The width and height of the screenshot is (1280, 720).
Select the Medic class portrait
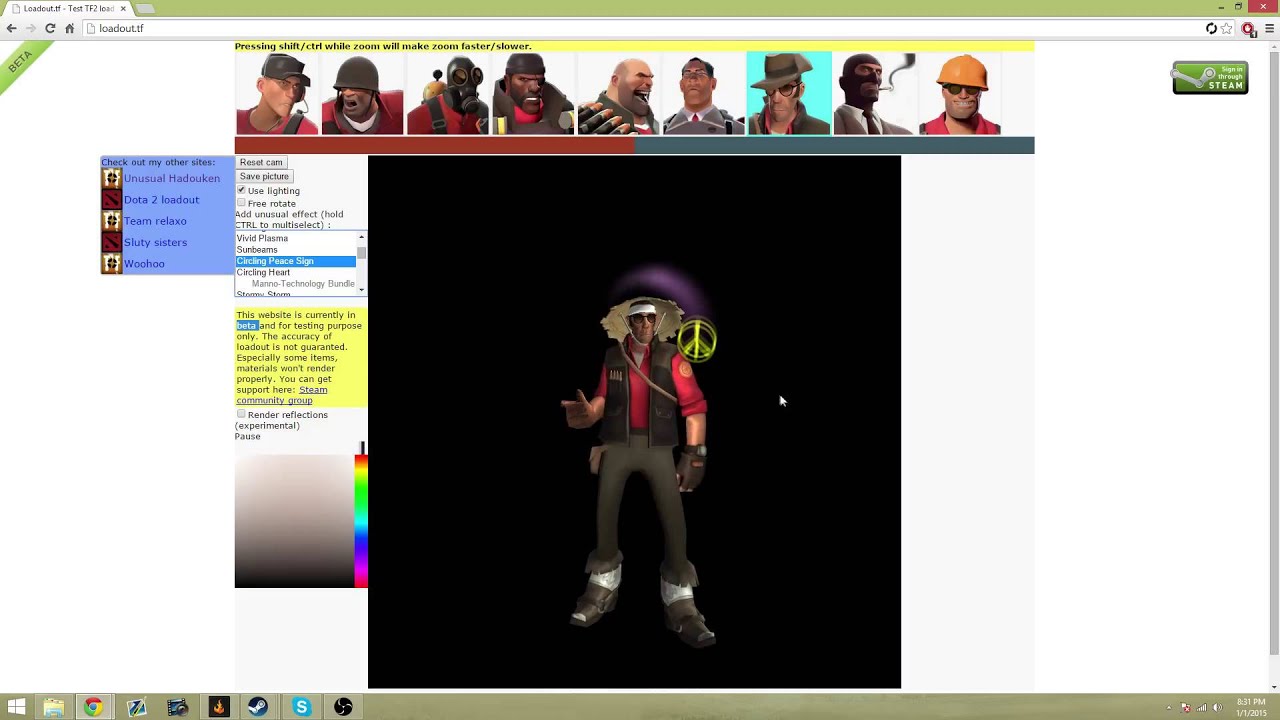[703, 94]
